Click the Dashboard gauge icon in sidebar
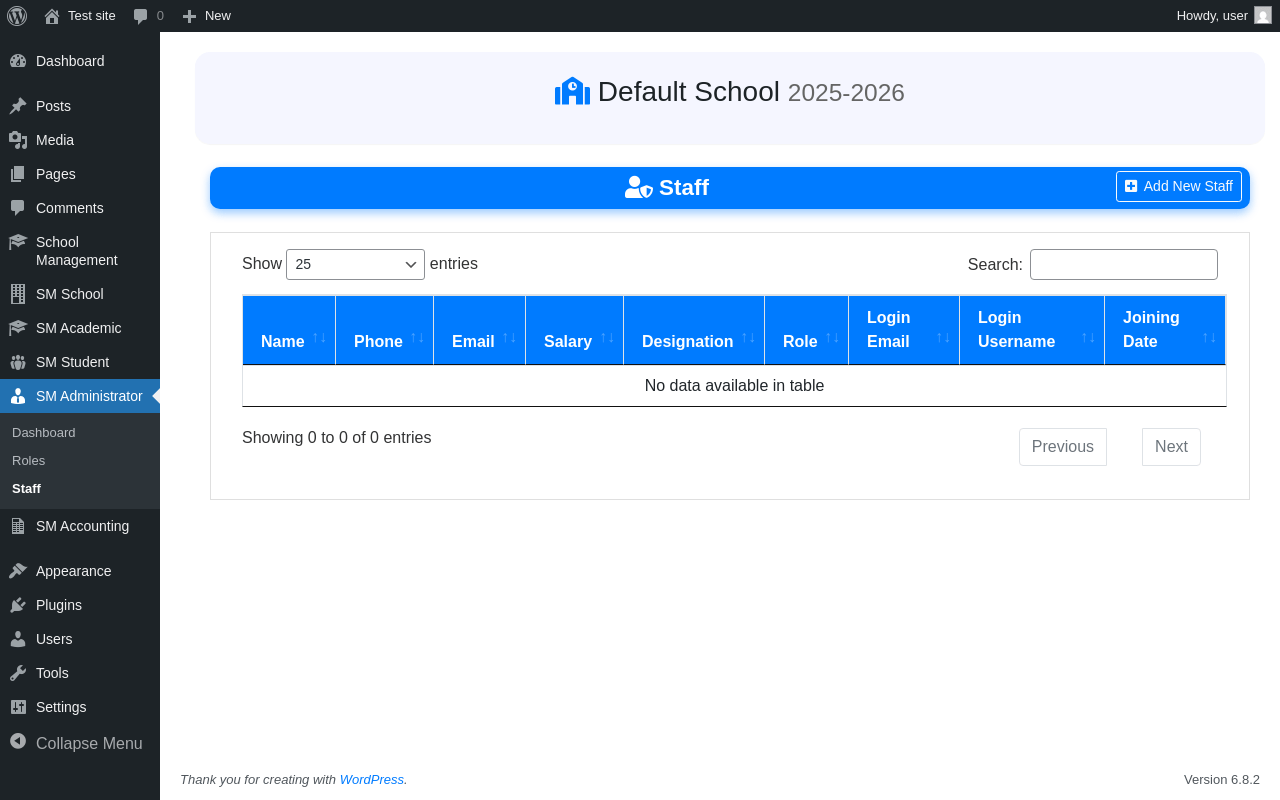 pyautogui.click(x=18, y=61)
